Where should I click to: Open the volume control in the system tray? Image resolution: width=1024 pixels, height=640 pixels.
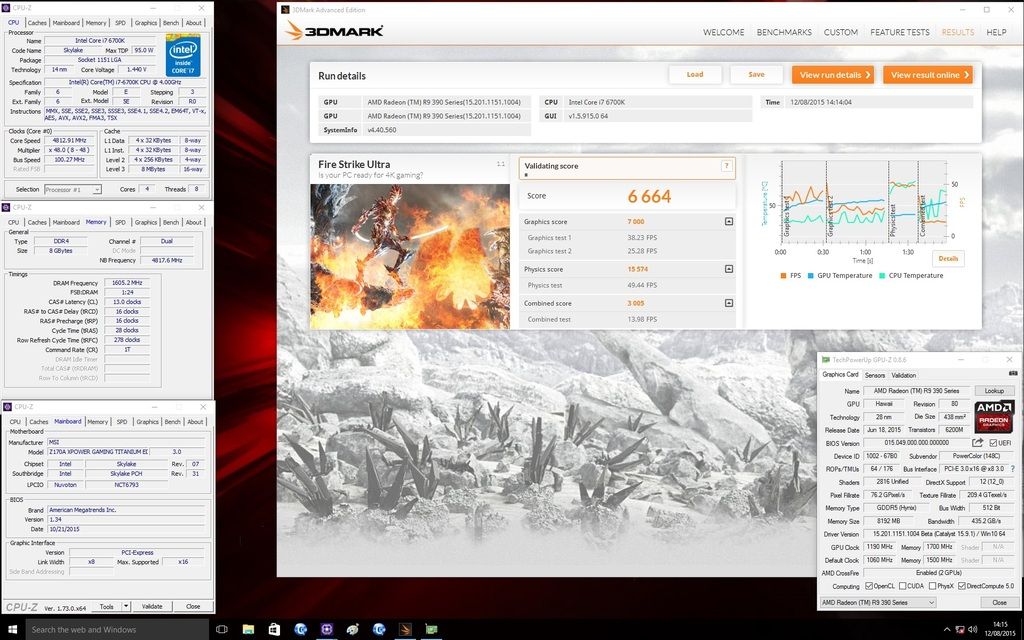tap(972, 630)
